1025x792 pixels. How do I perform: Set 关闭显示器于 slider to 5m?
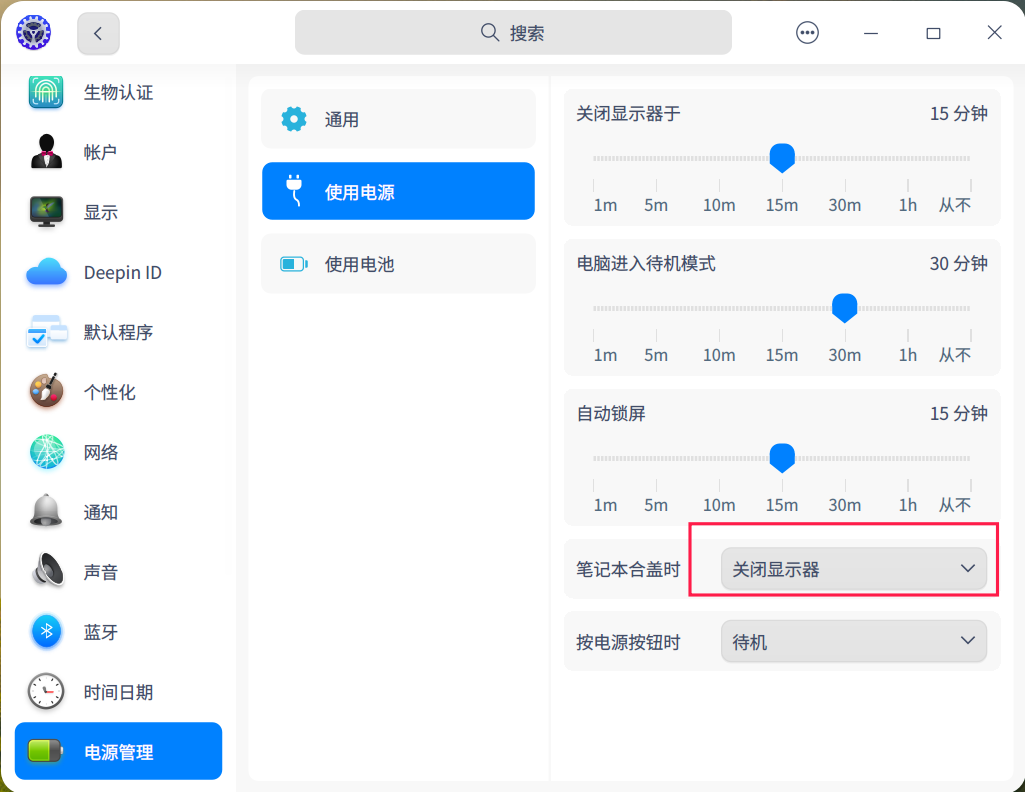[x=656, y=157]
